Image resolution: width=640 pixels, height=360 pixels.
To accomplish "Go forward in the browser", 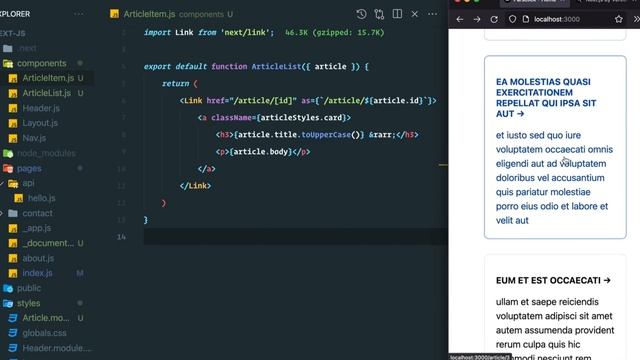I will click(x=477, y=19).
